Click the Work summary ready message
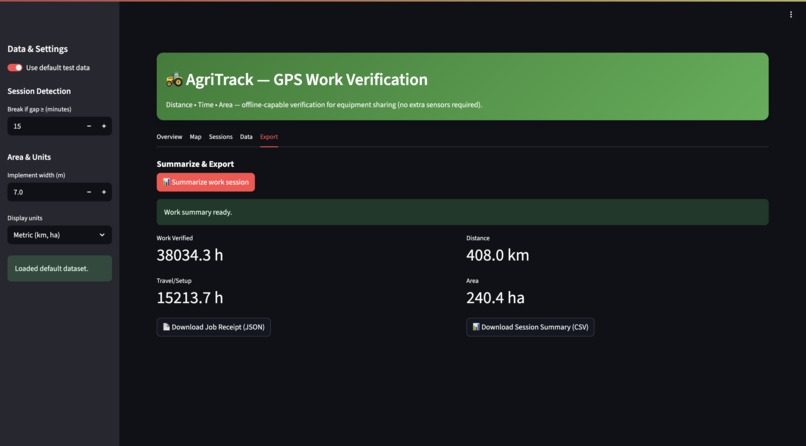This screenshot has height=446, width=806. tap(463, 212)
